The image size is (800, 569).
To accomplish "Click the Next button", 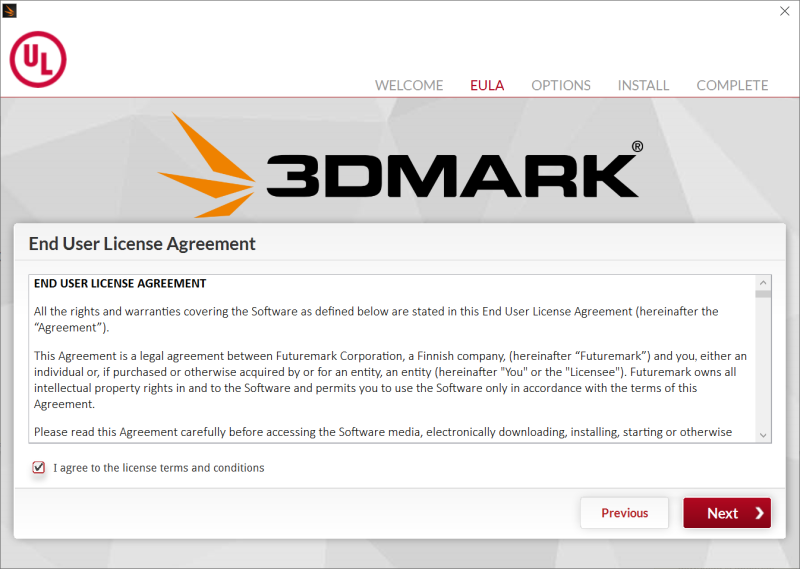I will [727, 513].
